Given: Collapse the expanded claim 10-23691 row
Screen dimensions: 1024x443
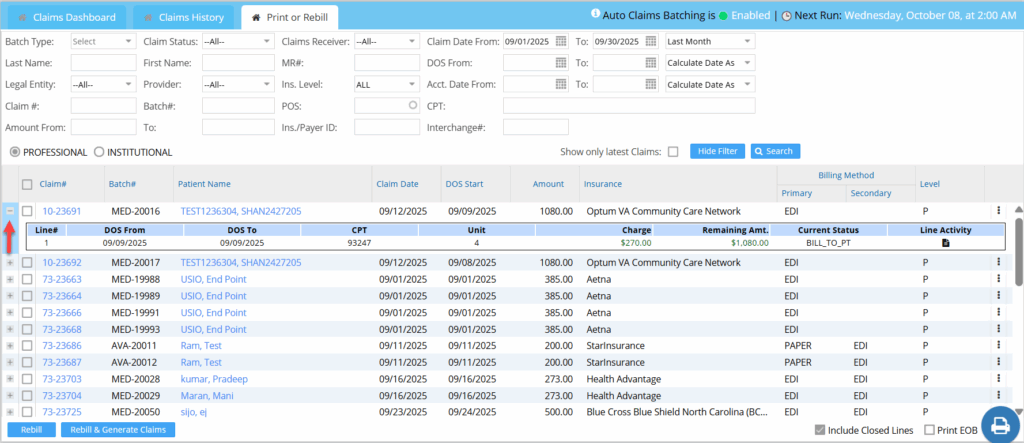Looking at the screenshot, I should (9, 211).
